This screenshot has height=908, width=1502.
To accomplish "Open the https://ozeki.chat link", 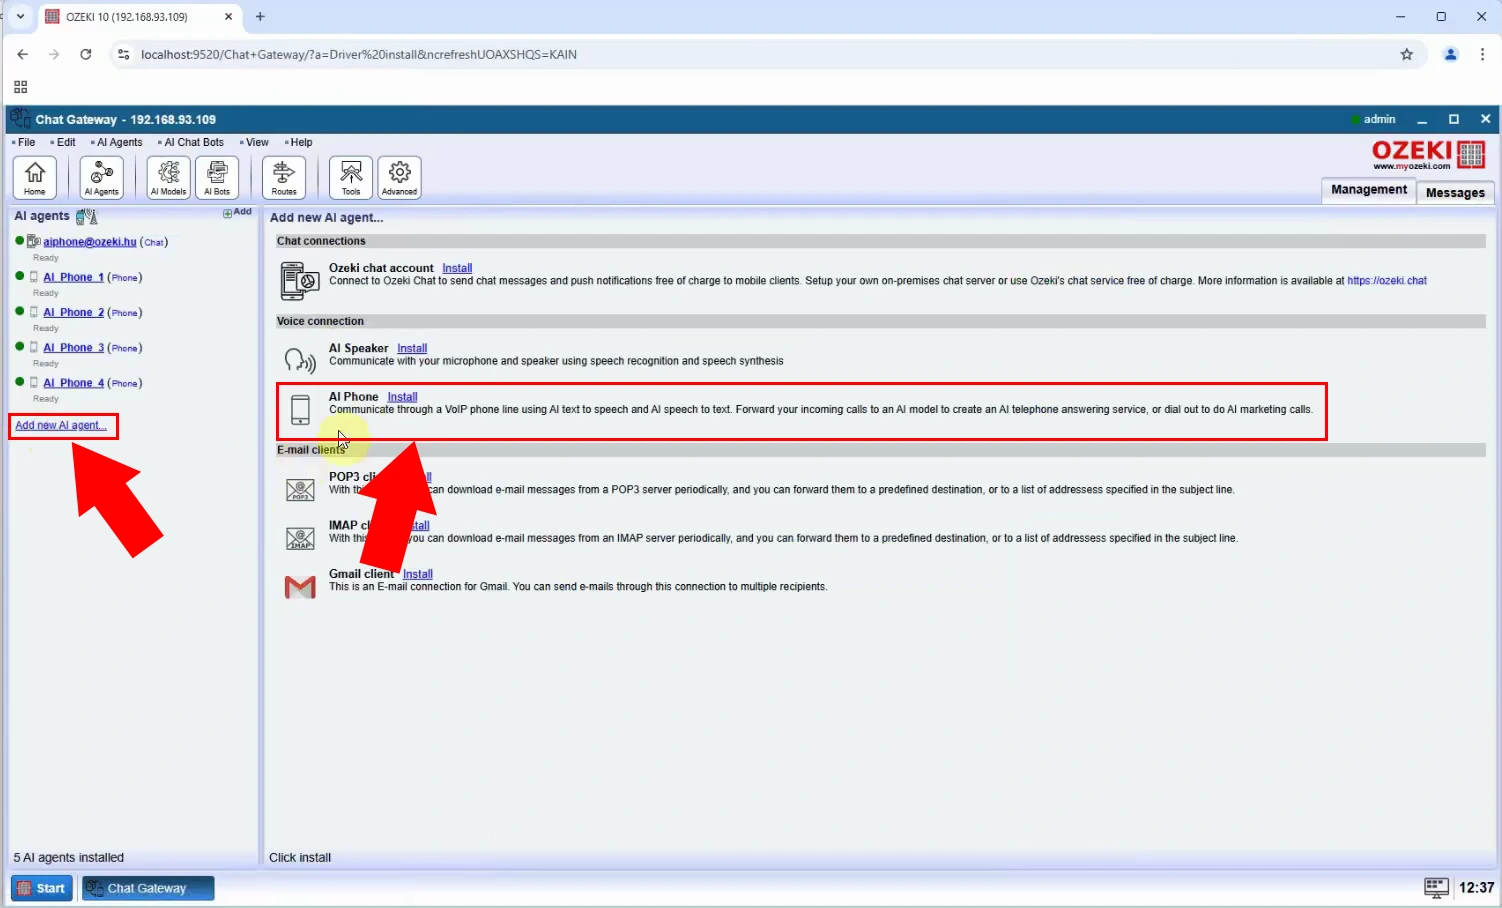I will (1387, 281).
